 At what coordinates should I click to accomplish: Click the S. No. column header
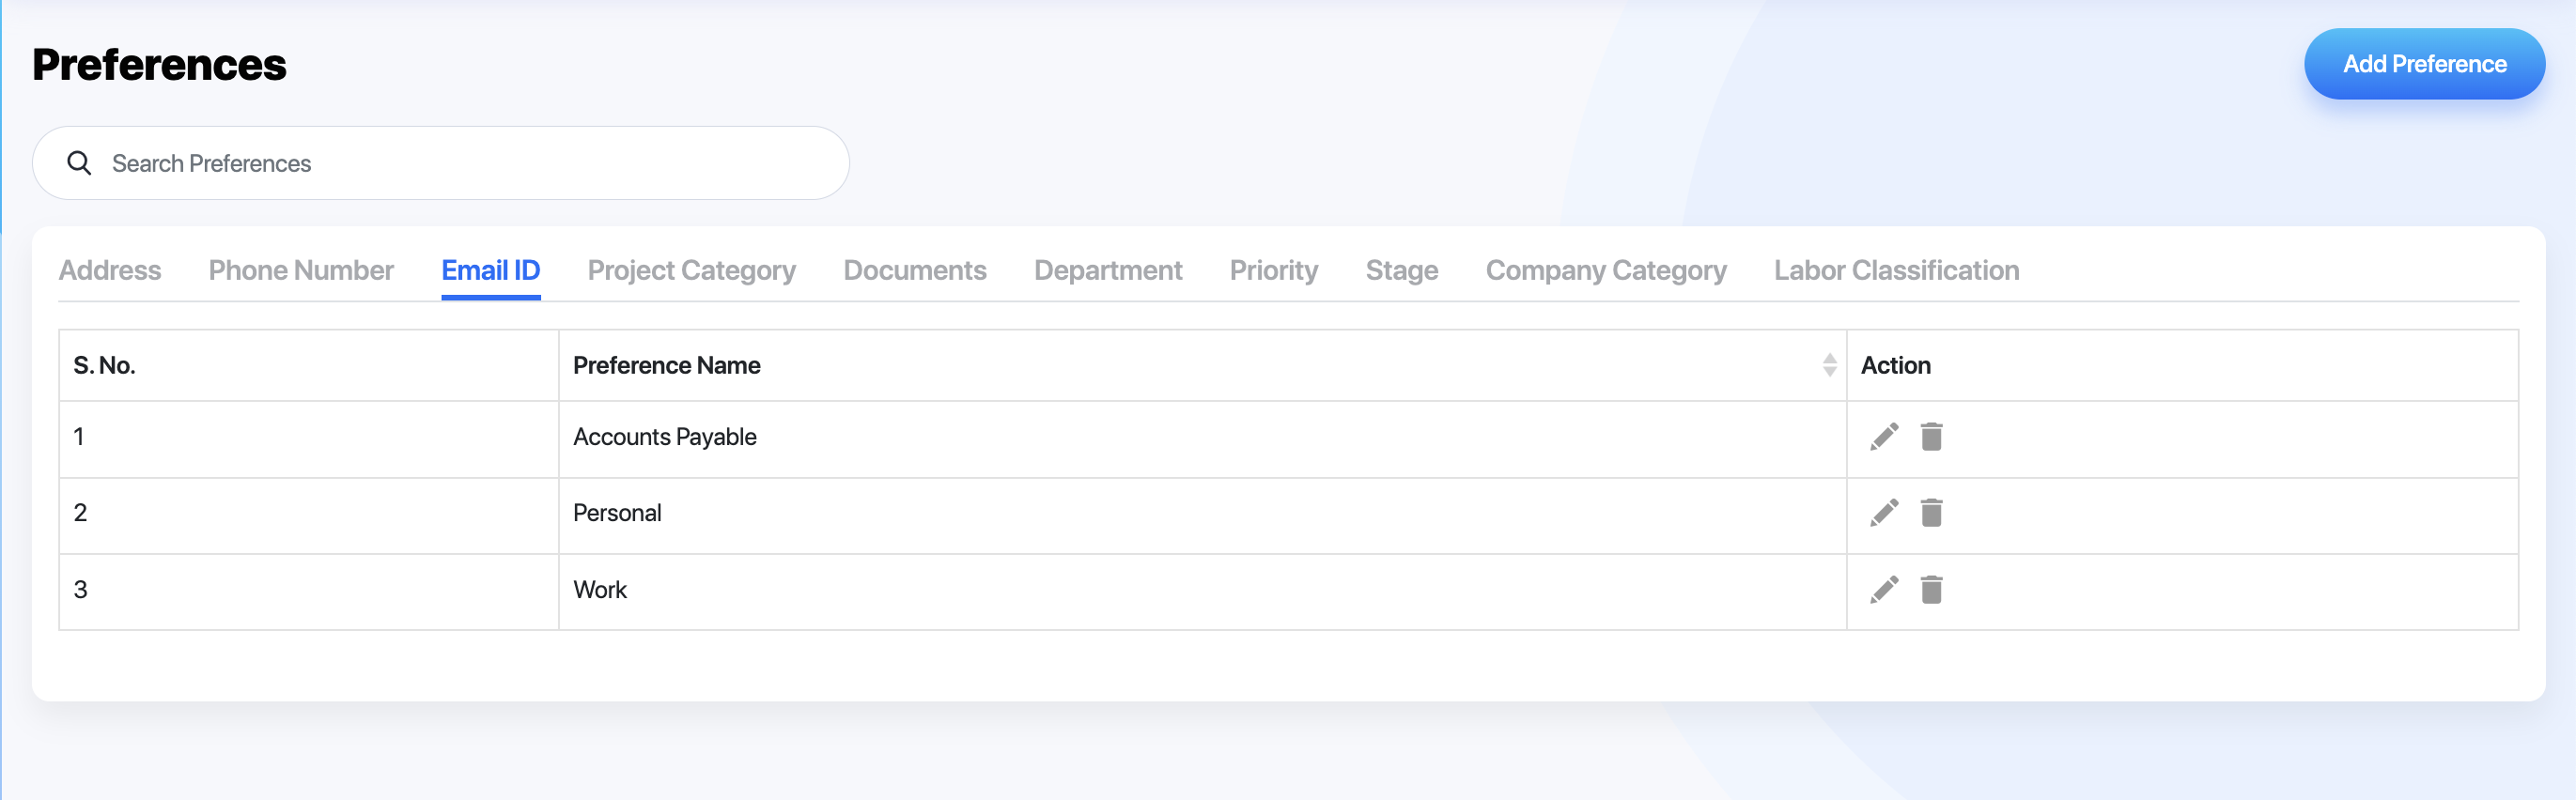tap(309, 366)
